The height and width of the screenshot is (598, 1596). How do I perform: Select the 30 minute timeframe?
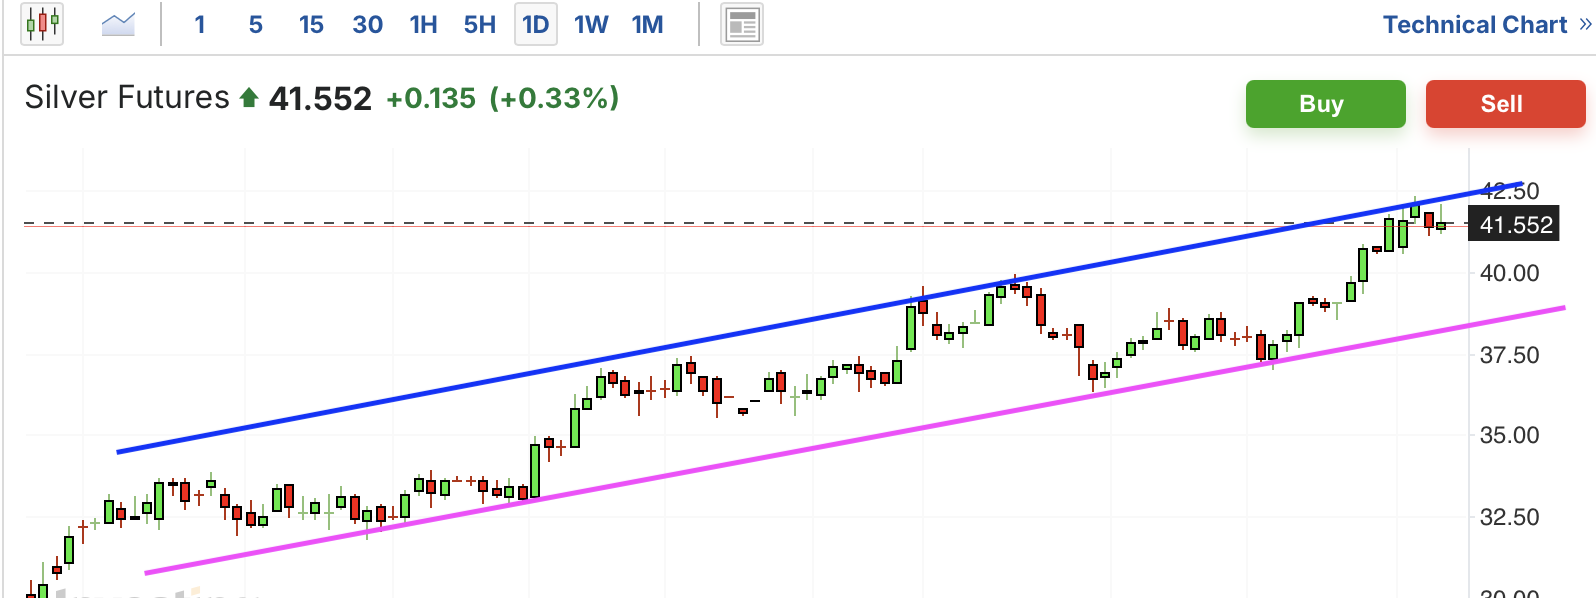click(x=367, y=25)
